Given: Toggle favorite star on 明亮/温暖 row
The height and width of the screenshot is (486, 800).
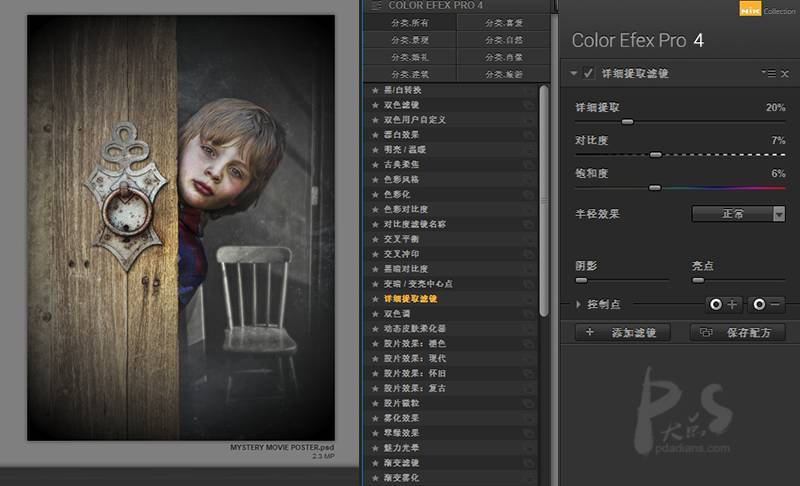Looking at the screenshot, I should (x=375, y=150).
